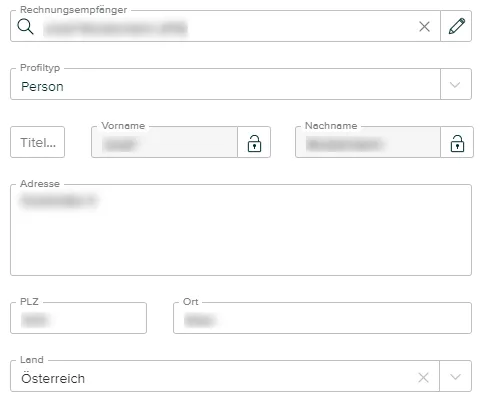Click inside the Adresse text area
Screen dimensions: 481x406
[x=241, y=230]
